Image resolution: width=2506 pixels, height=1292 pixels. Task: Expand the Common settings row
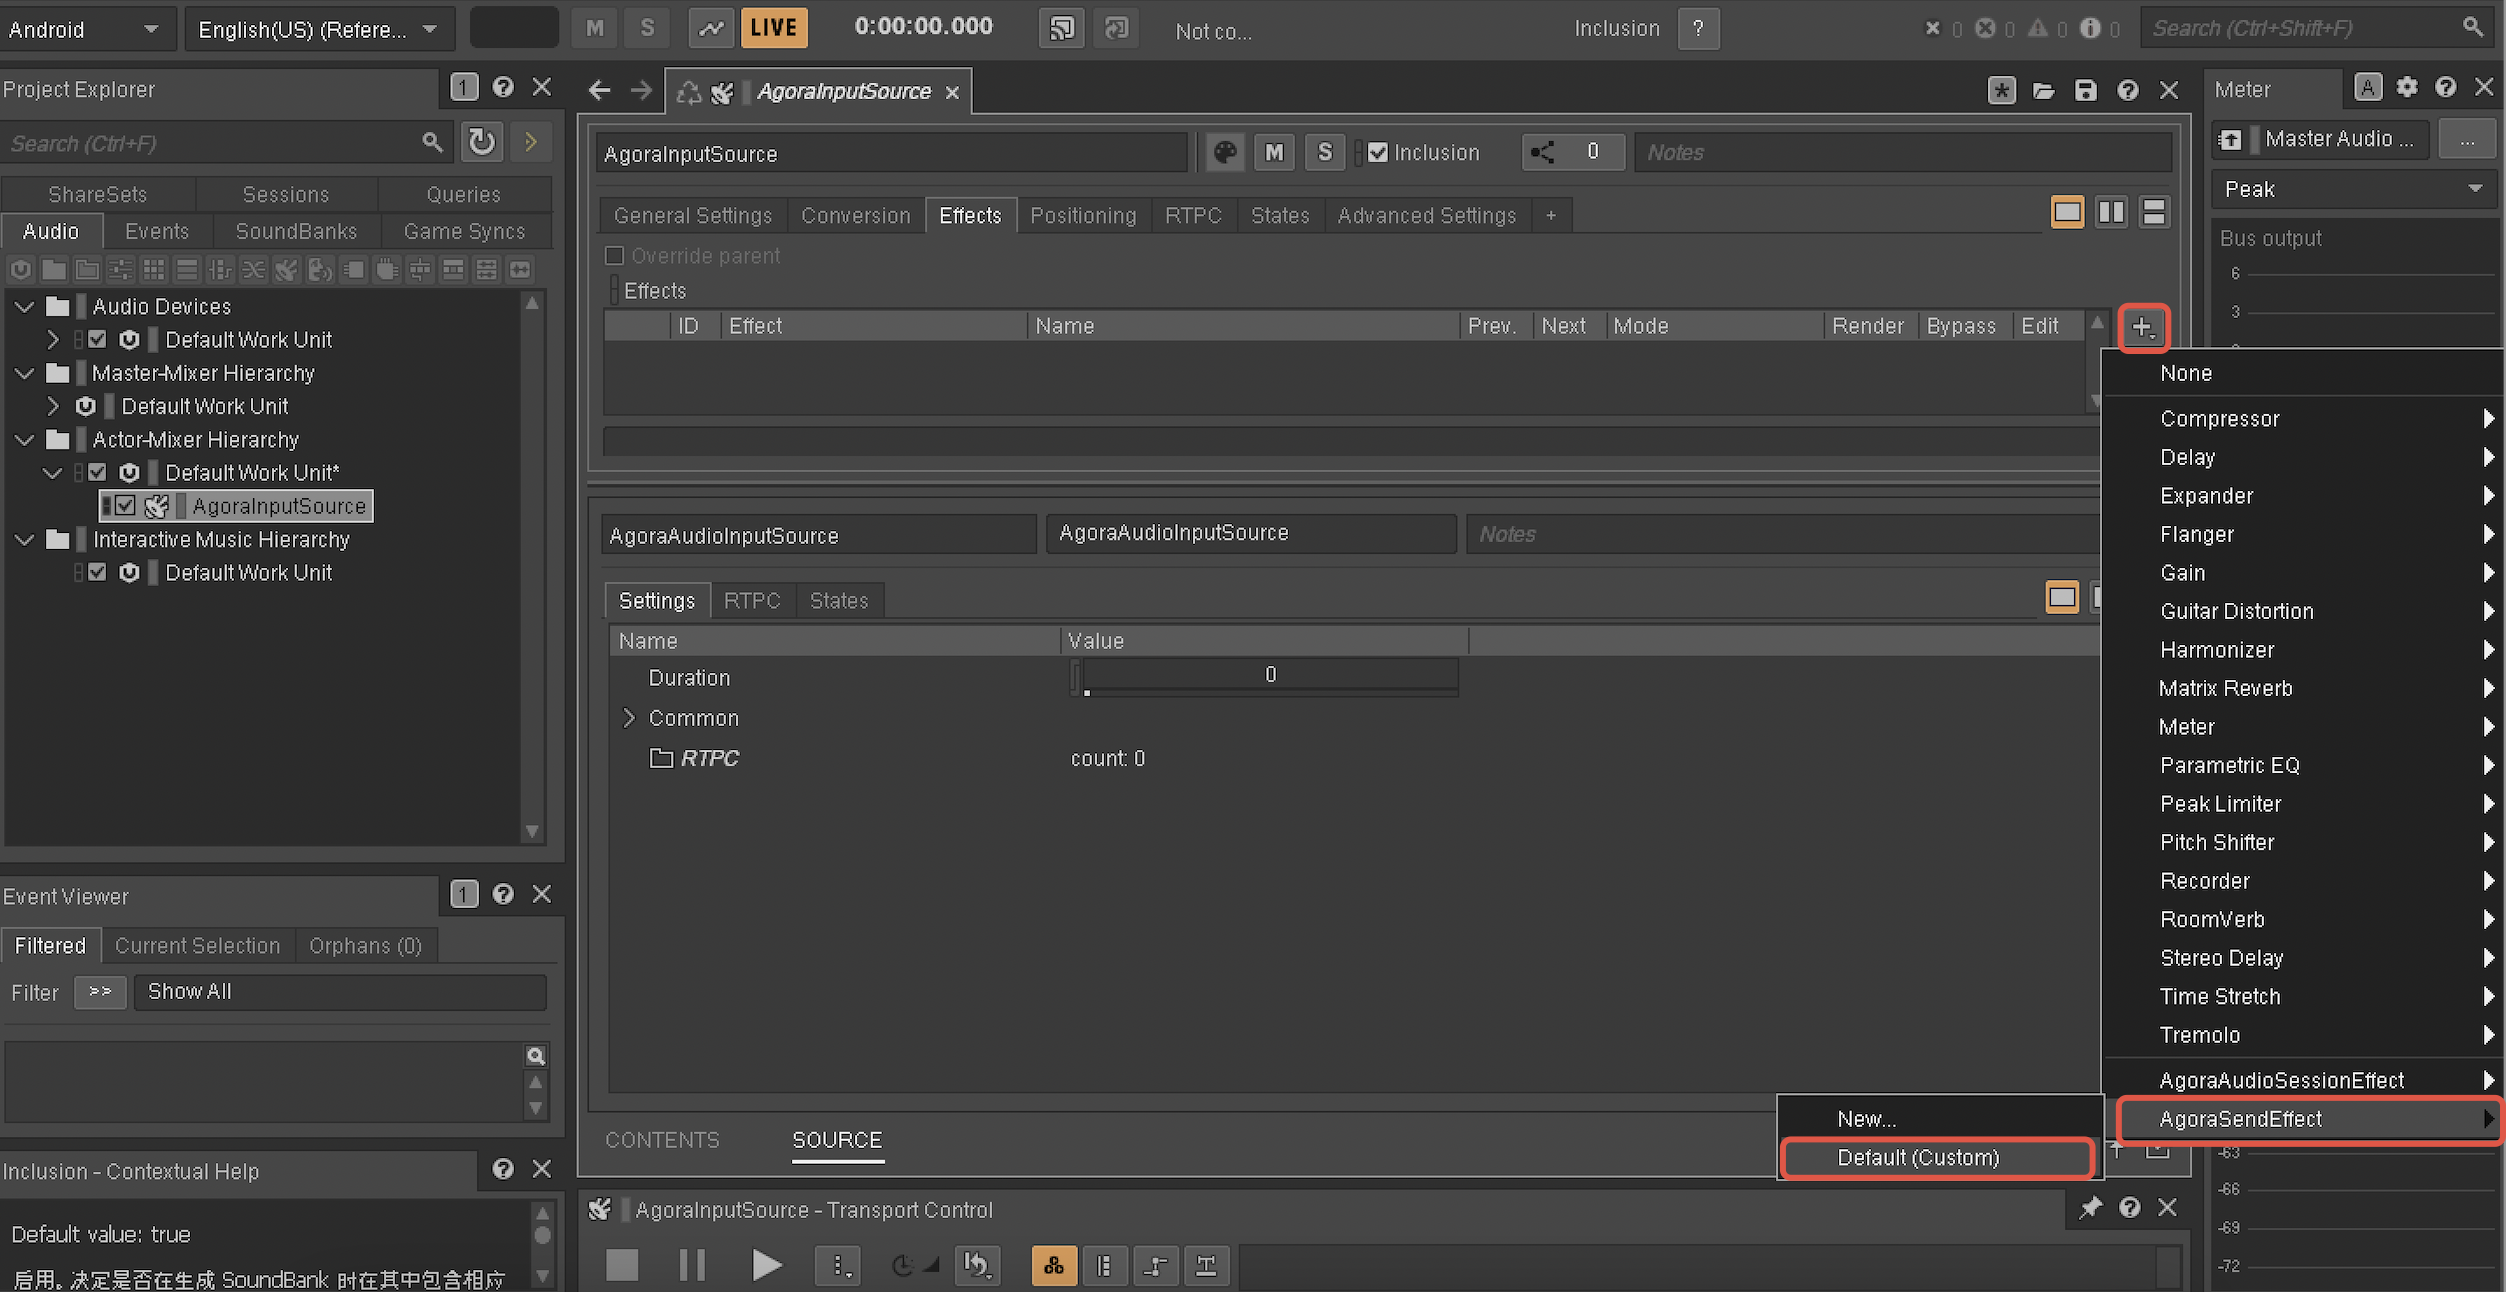[628, 718]
